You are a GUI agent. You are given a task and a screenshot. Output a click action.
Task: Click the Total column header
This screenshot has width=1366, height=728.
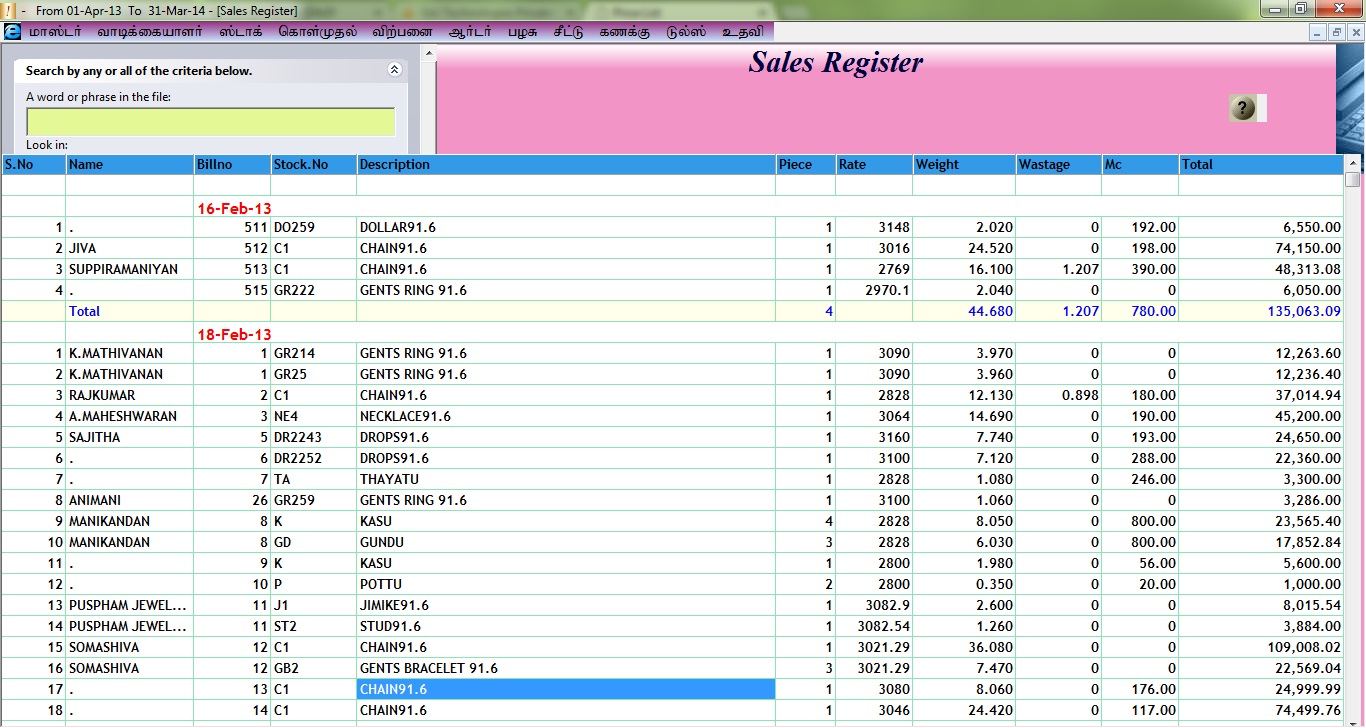coord(1260,165)
